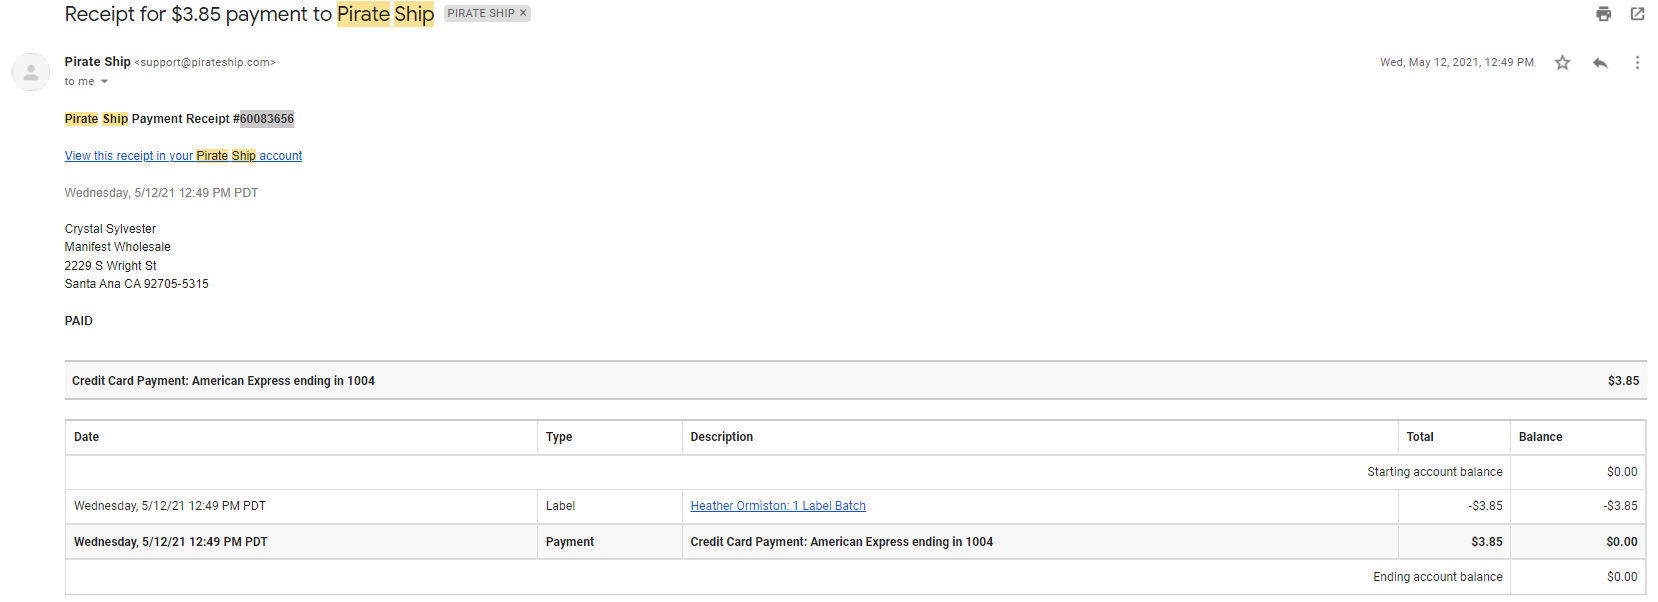Click the 'Manifest Wholesale' line
1658x602 pixels.
point(118,247)
